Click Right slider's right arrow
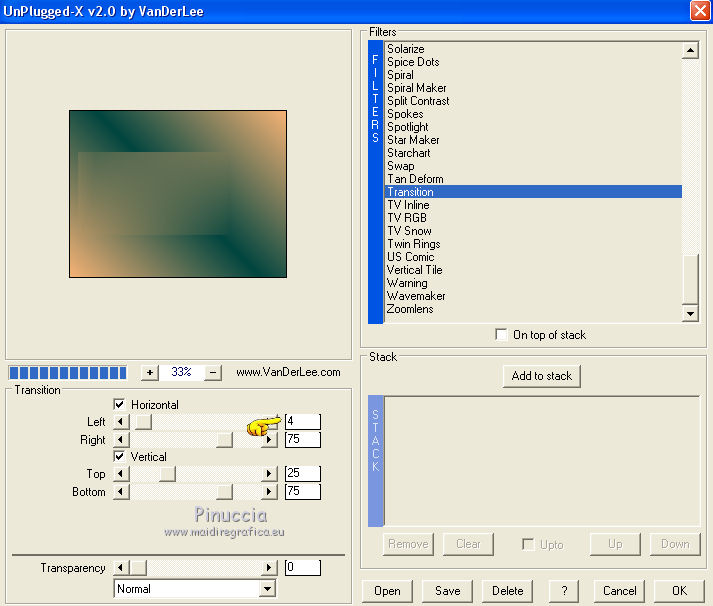713x606 pixels. tap(269, 440)
